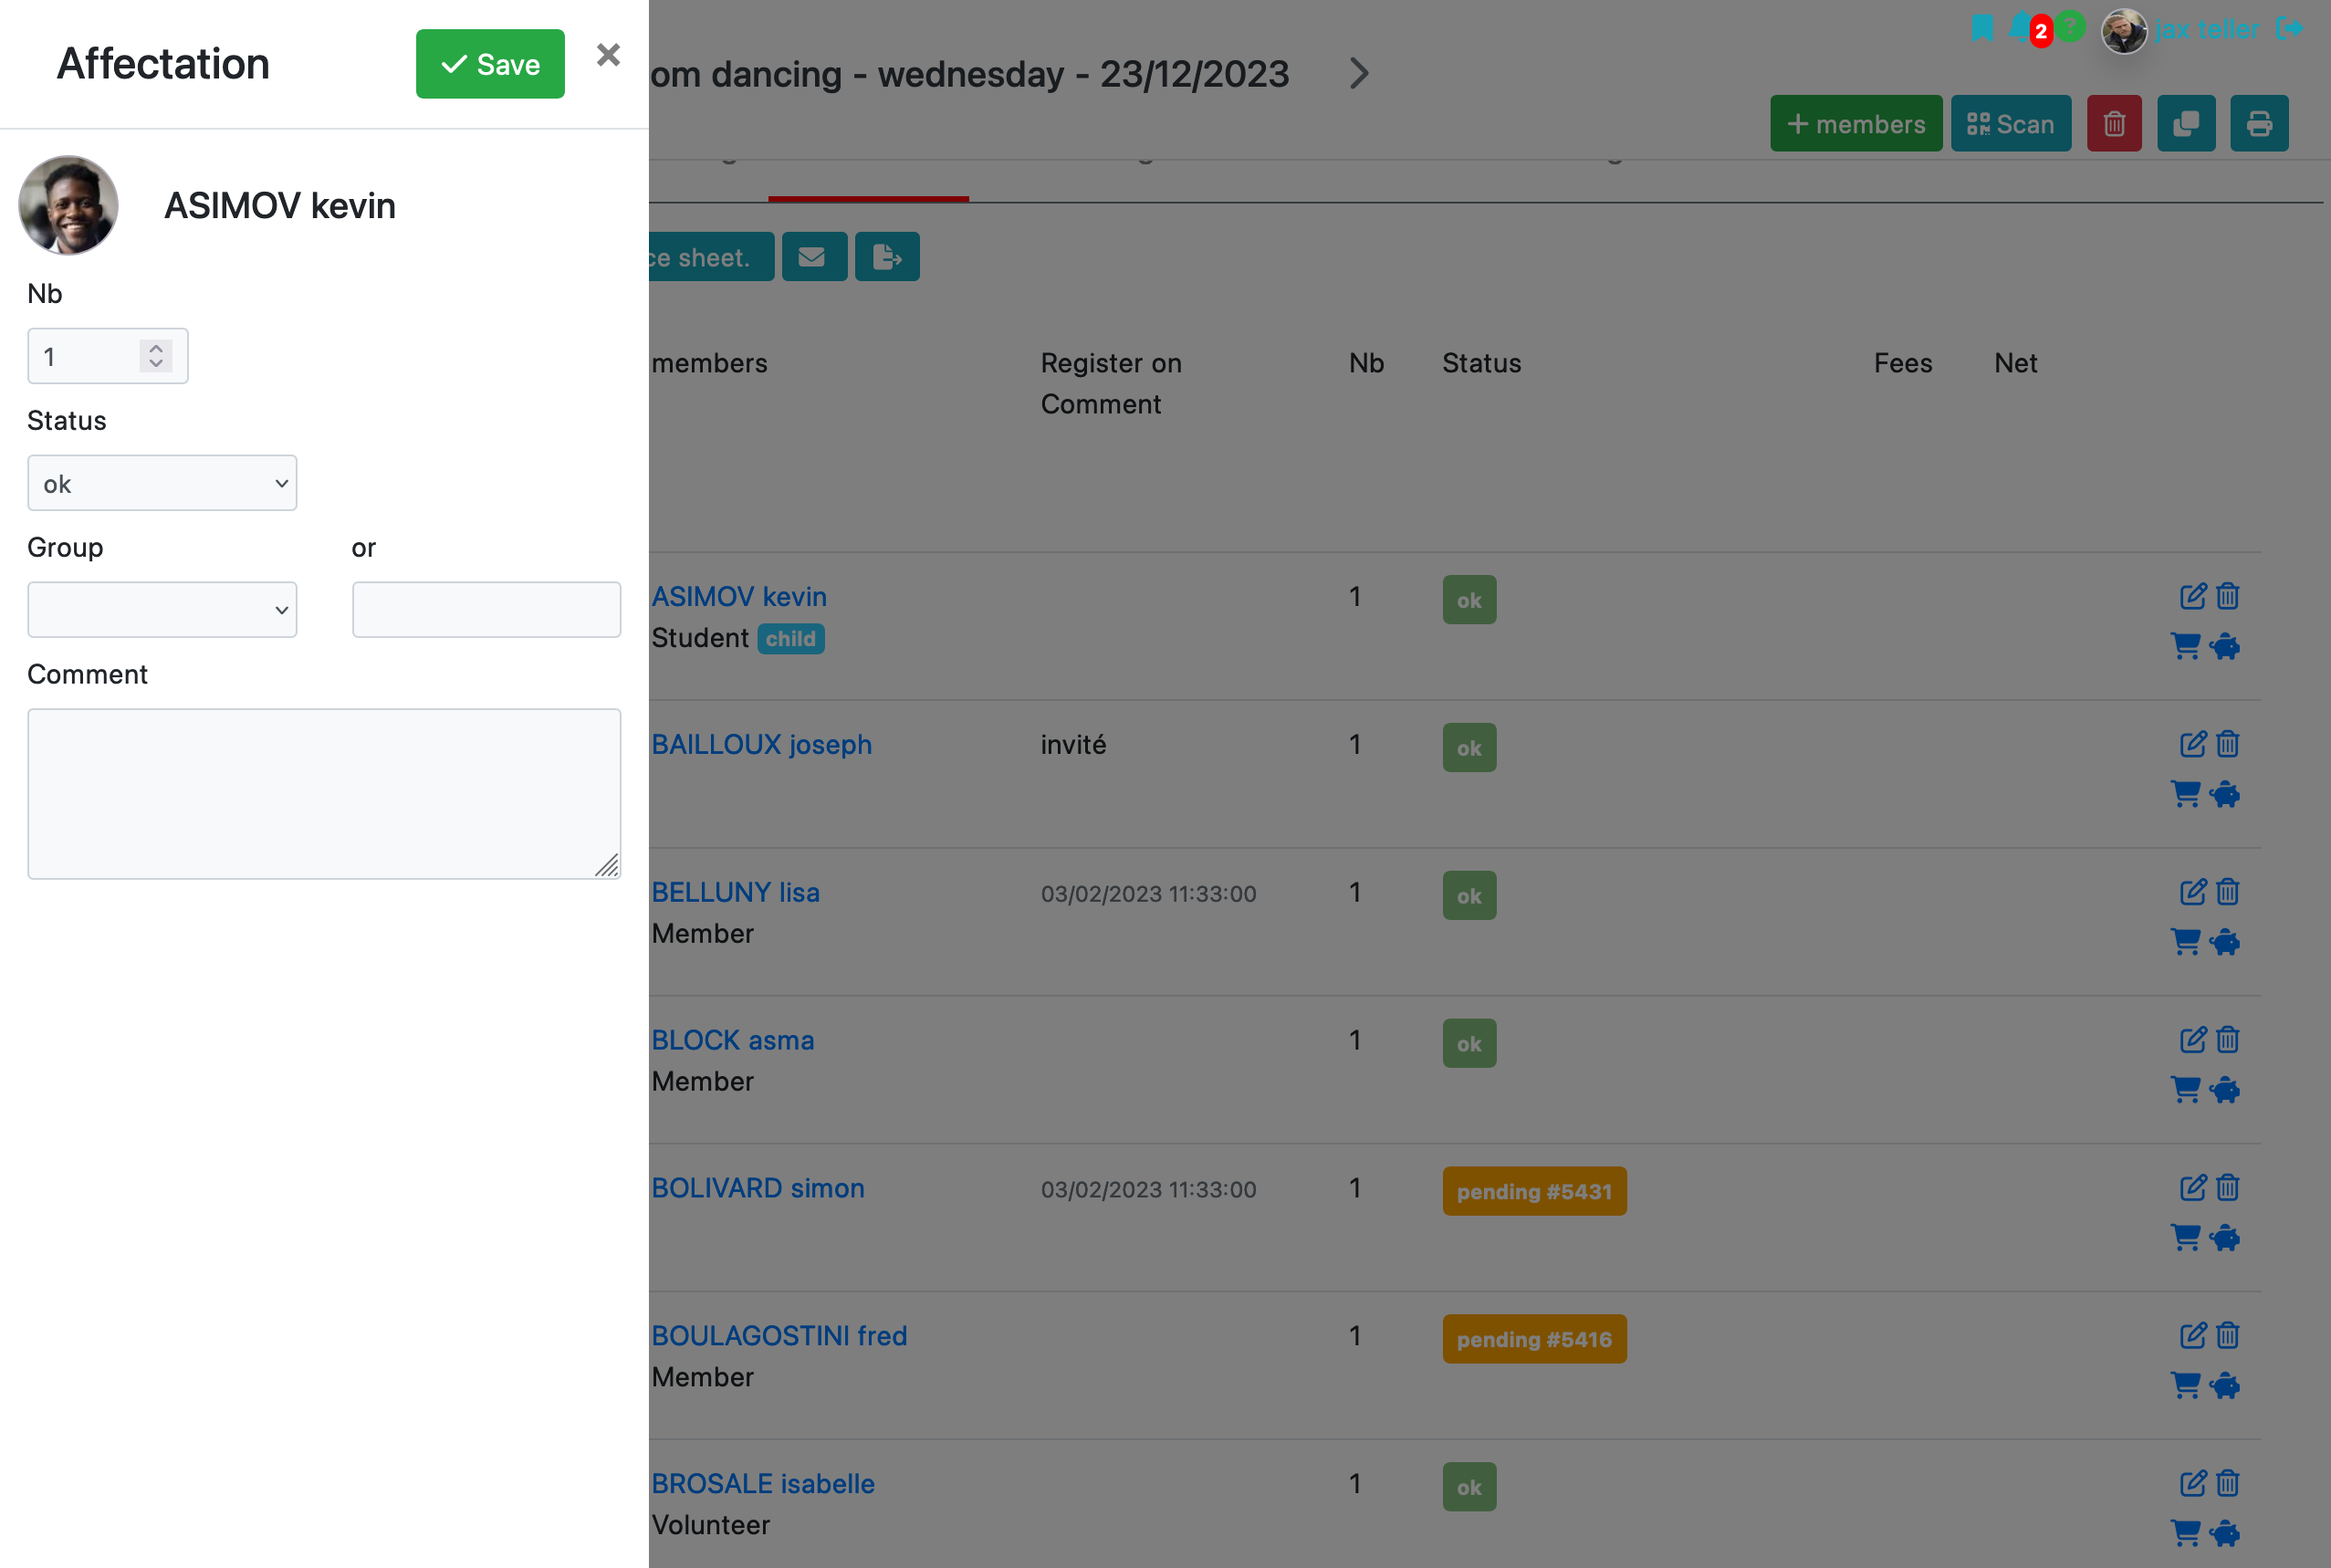2331x1568 pixels.
Task: Open BROSALE isabelle member link
Action: tap(762, 1484)
